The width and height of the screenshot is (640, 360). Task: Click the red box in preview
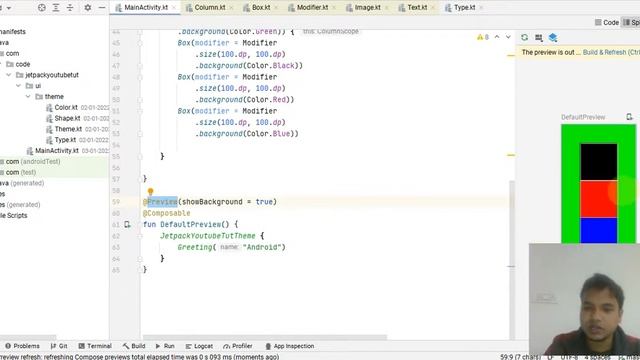coord(599,199)
